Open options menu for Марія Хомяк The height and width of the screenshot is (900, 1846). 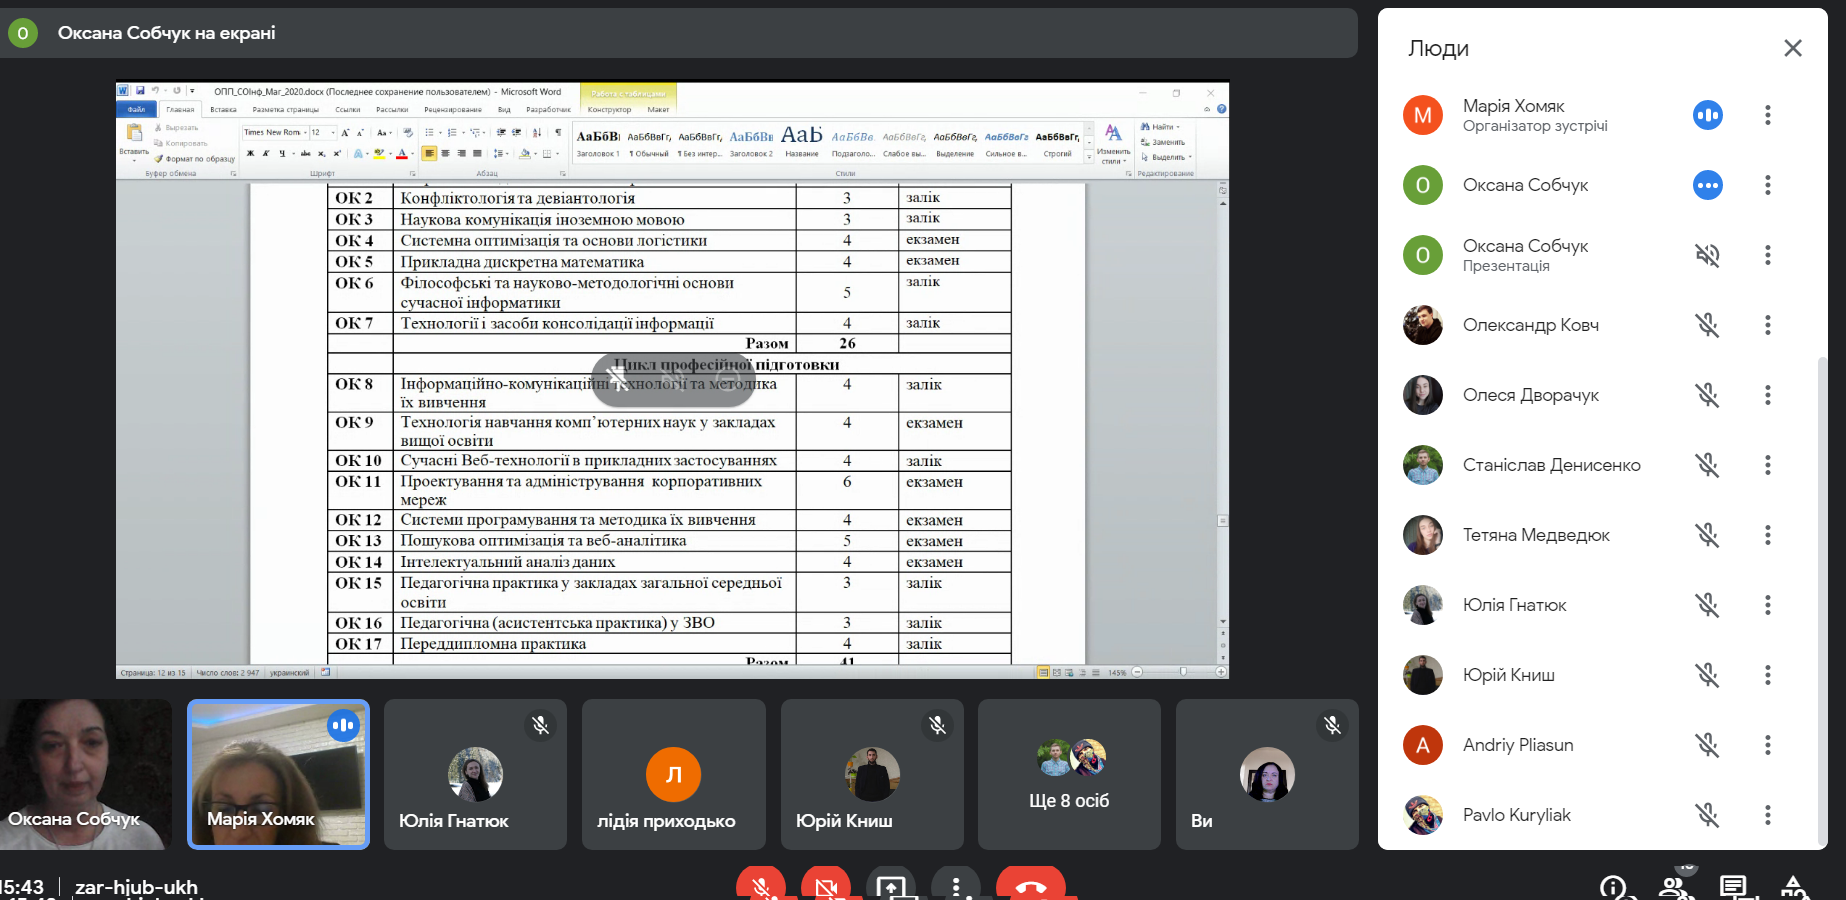1767,115
